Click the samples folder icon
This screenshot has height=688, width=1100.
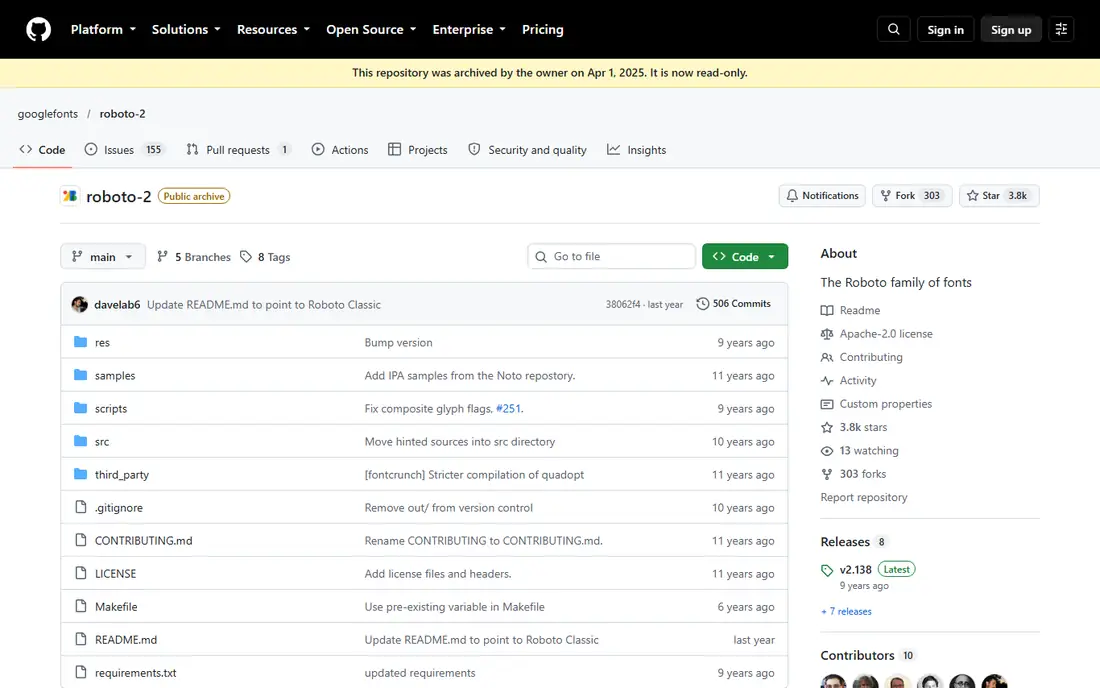point(81,375)
